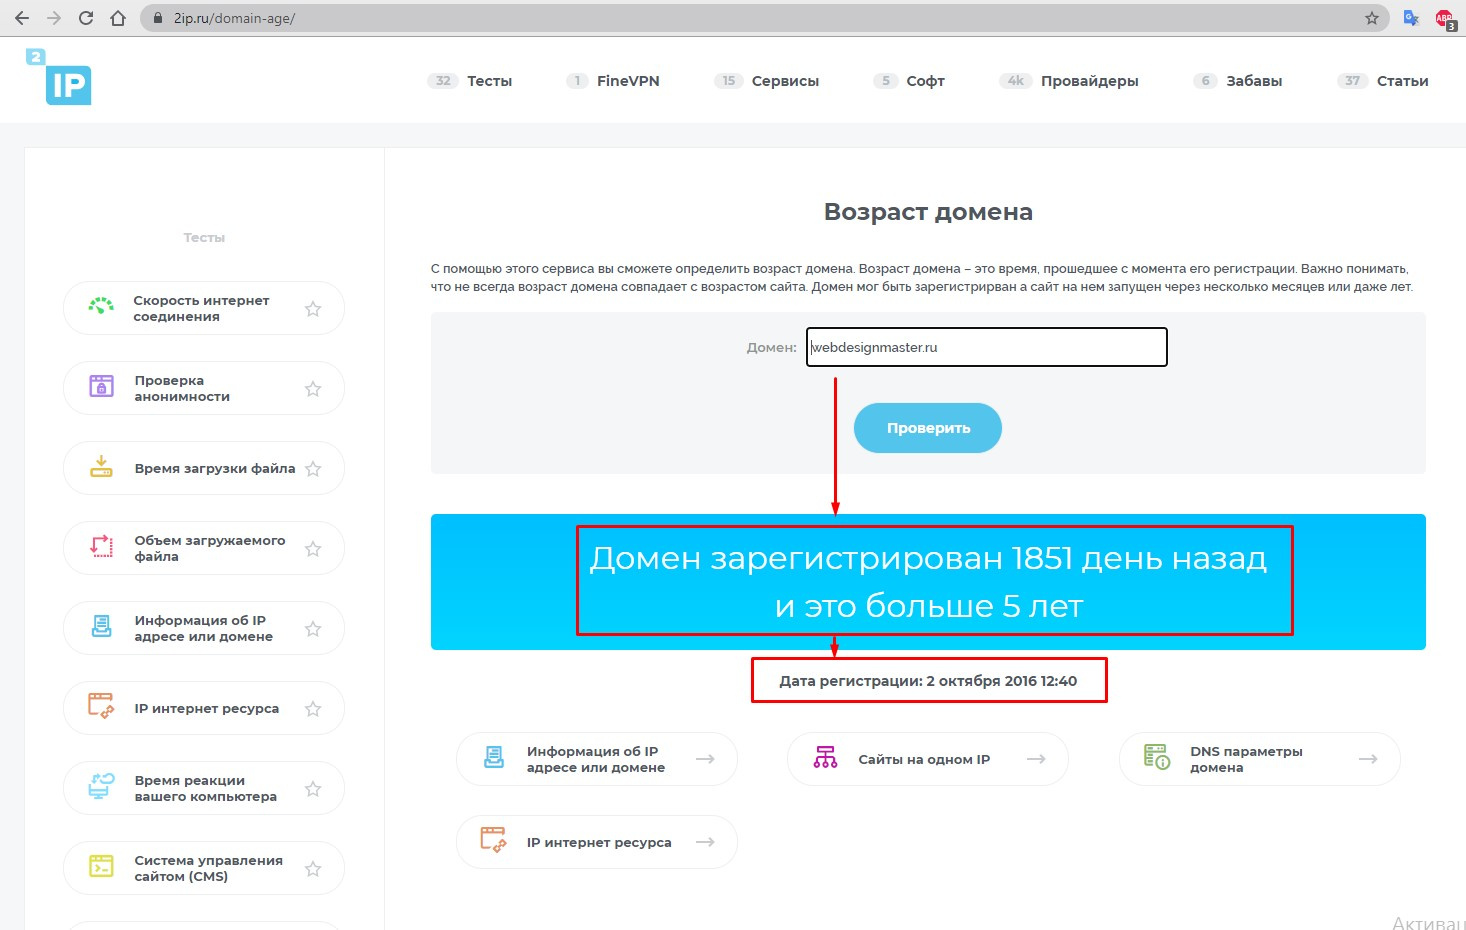Image resolution: width=1466 pixels, height=930 pixels.
Task: Favorite the speed test with its star
Action: (x=313, y=309)
